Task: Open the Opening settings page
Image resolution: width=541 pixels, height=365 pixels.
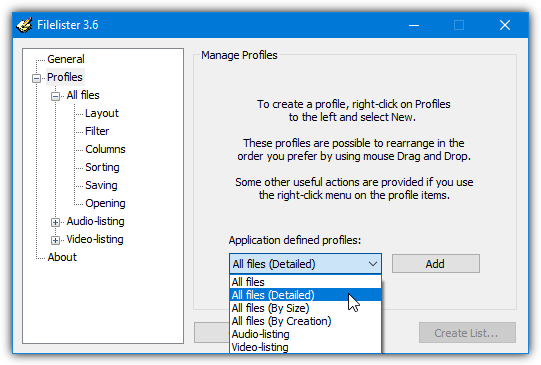Action: coord(105,203)
